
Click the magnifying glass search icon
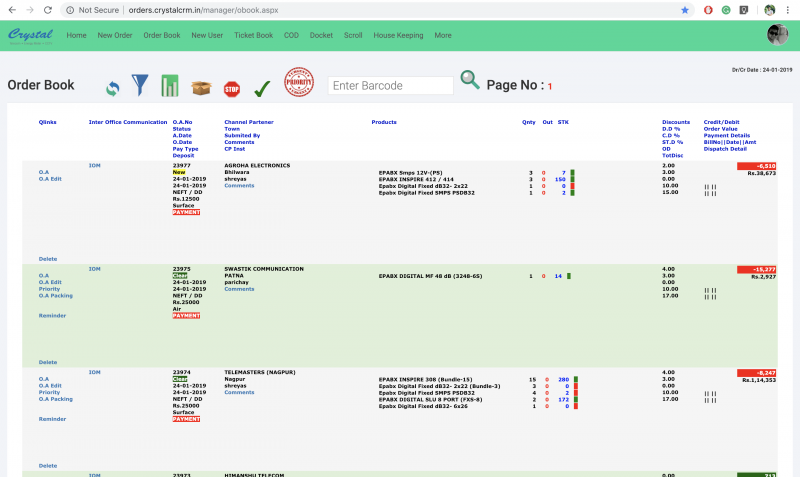pos(469,80)
